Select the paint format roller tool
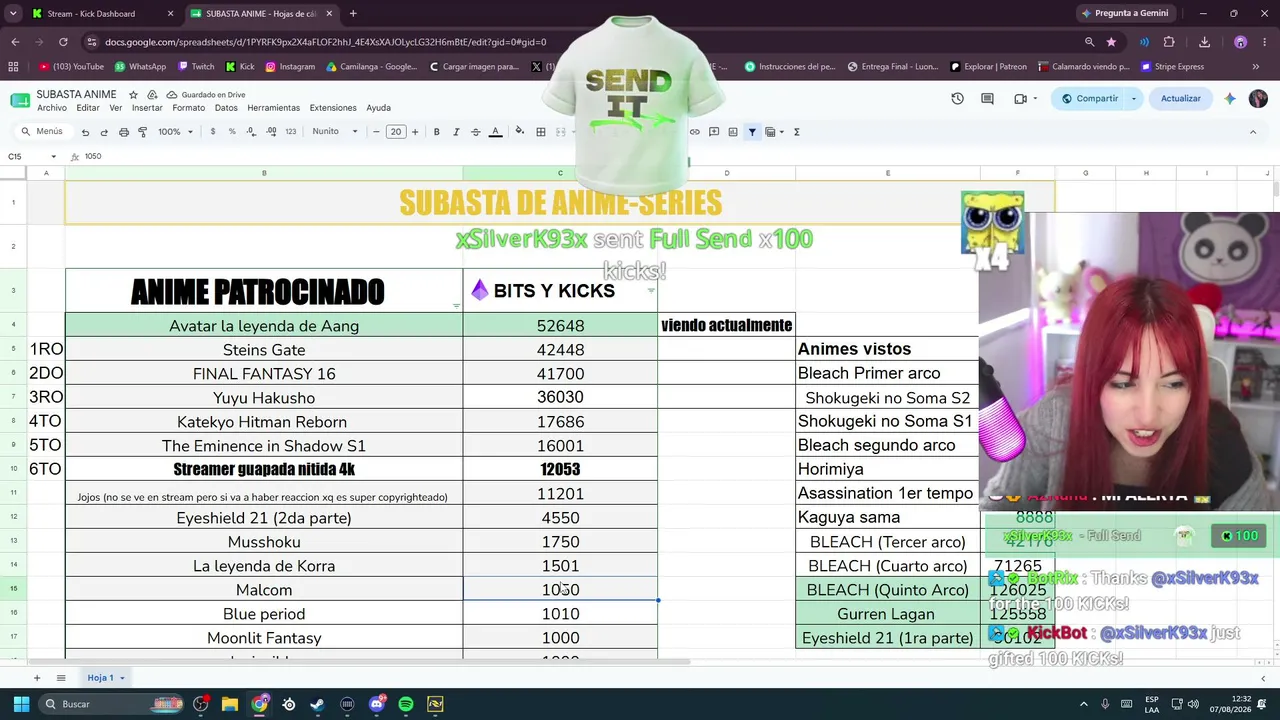The image size is (1280, 720). tap(142, 132)
